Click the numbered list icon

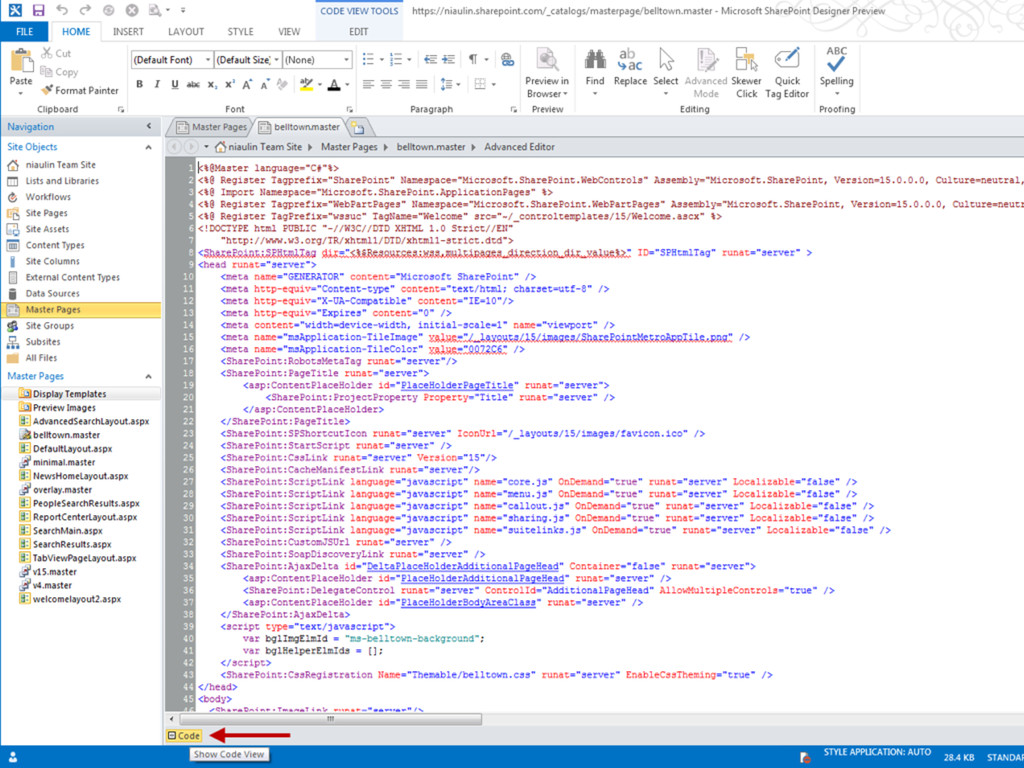396,59
